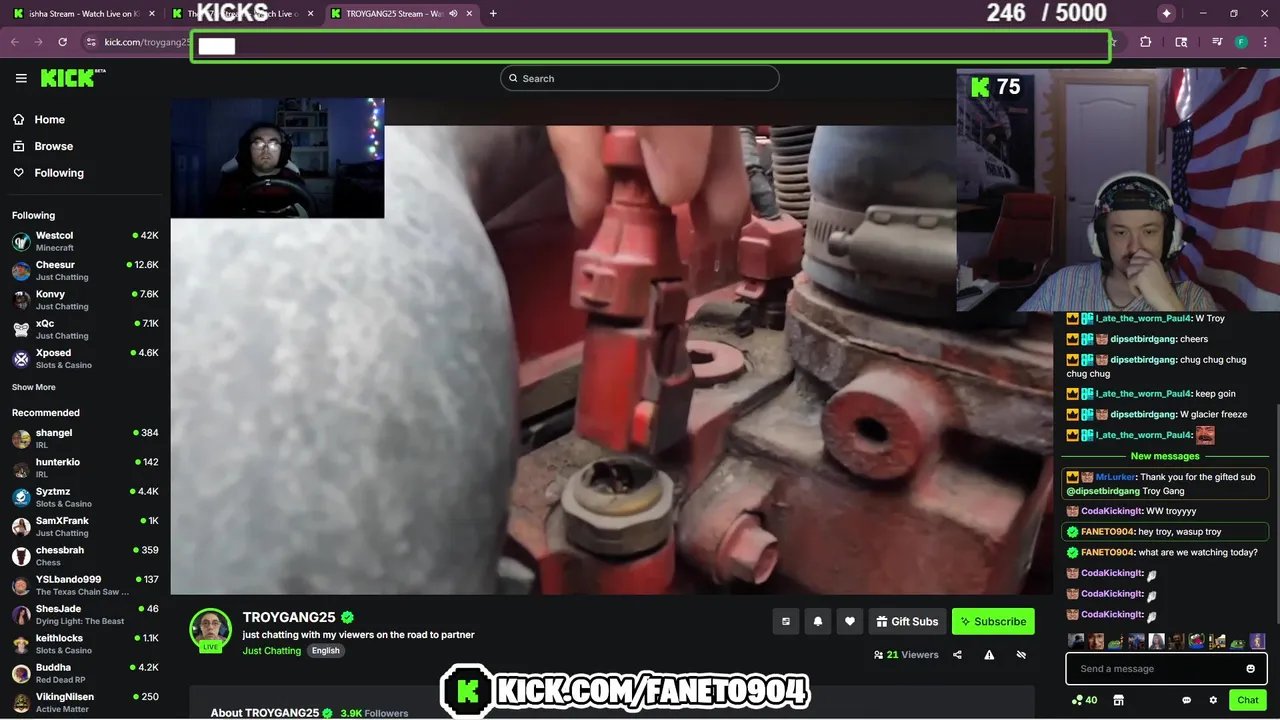Open ShesJade recommended channel
Screen dimensions: 1280x720
coord(85,614)
